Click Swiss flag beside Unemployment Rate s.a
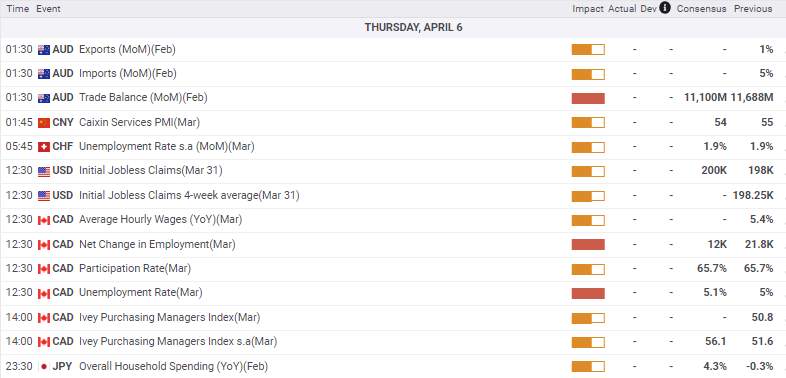The height and width of the screenshot is (378, 786). 44,147
